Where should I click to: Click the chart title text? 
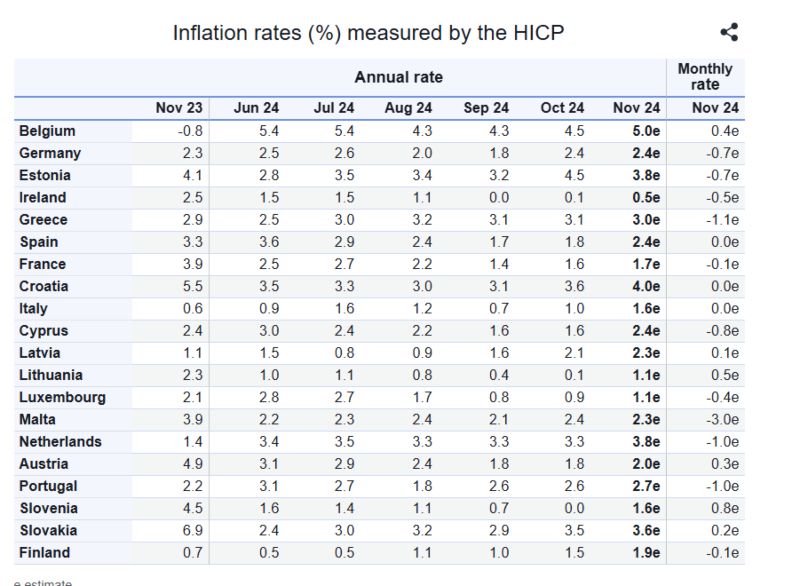point(368,33)
